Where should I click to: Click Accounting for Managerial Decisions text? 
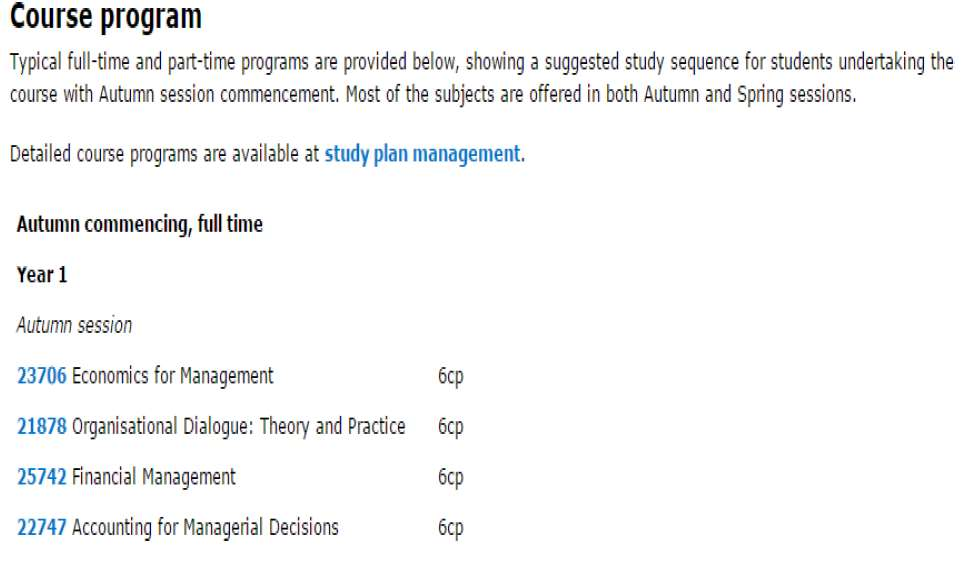coord(205,528)
